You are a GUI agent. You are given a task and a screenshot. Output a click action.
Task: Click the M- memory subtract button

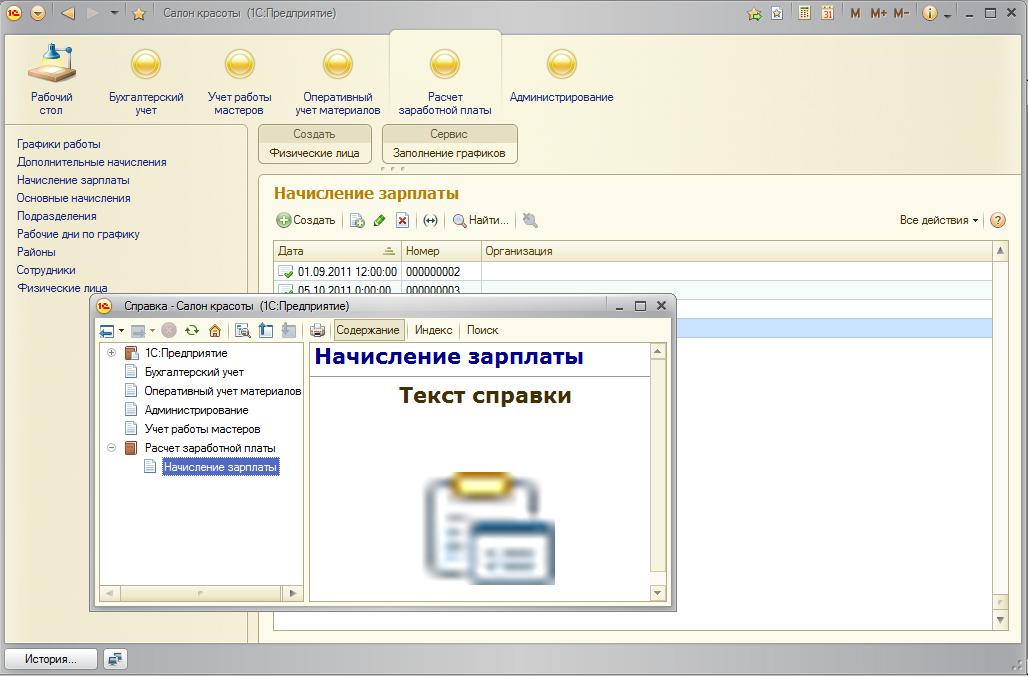(901, 13)
